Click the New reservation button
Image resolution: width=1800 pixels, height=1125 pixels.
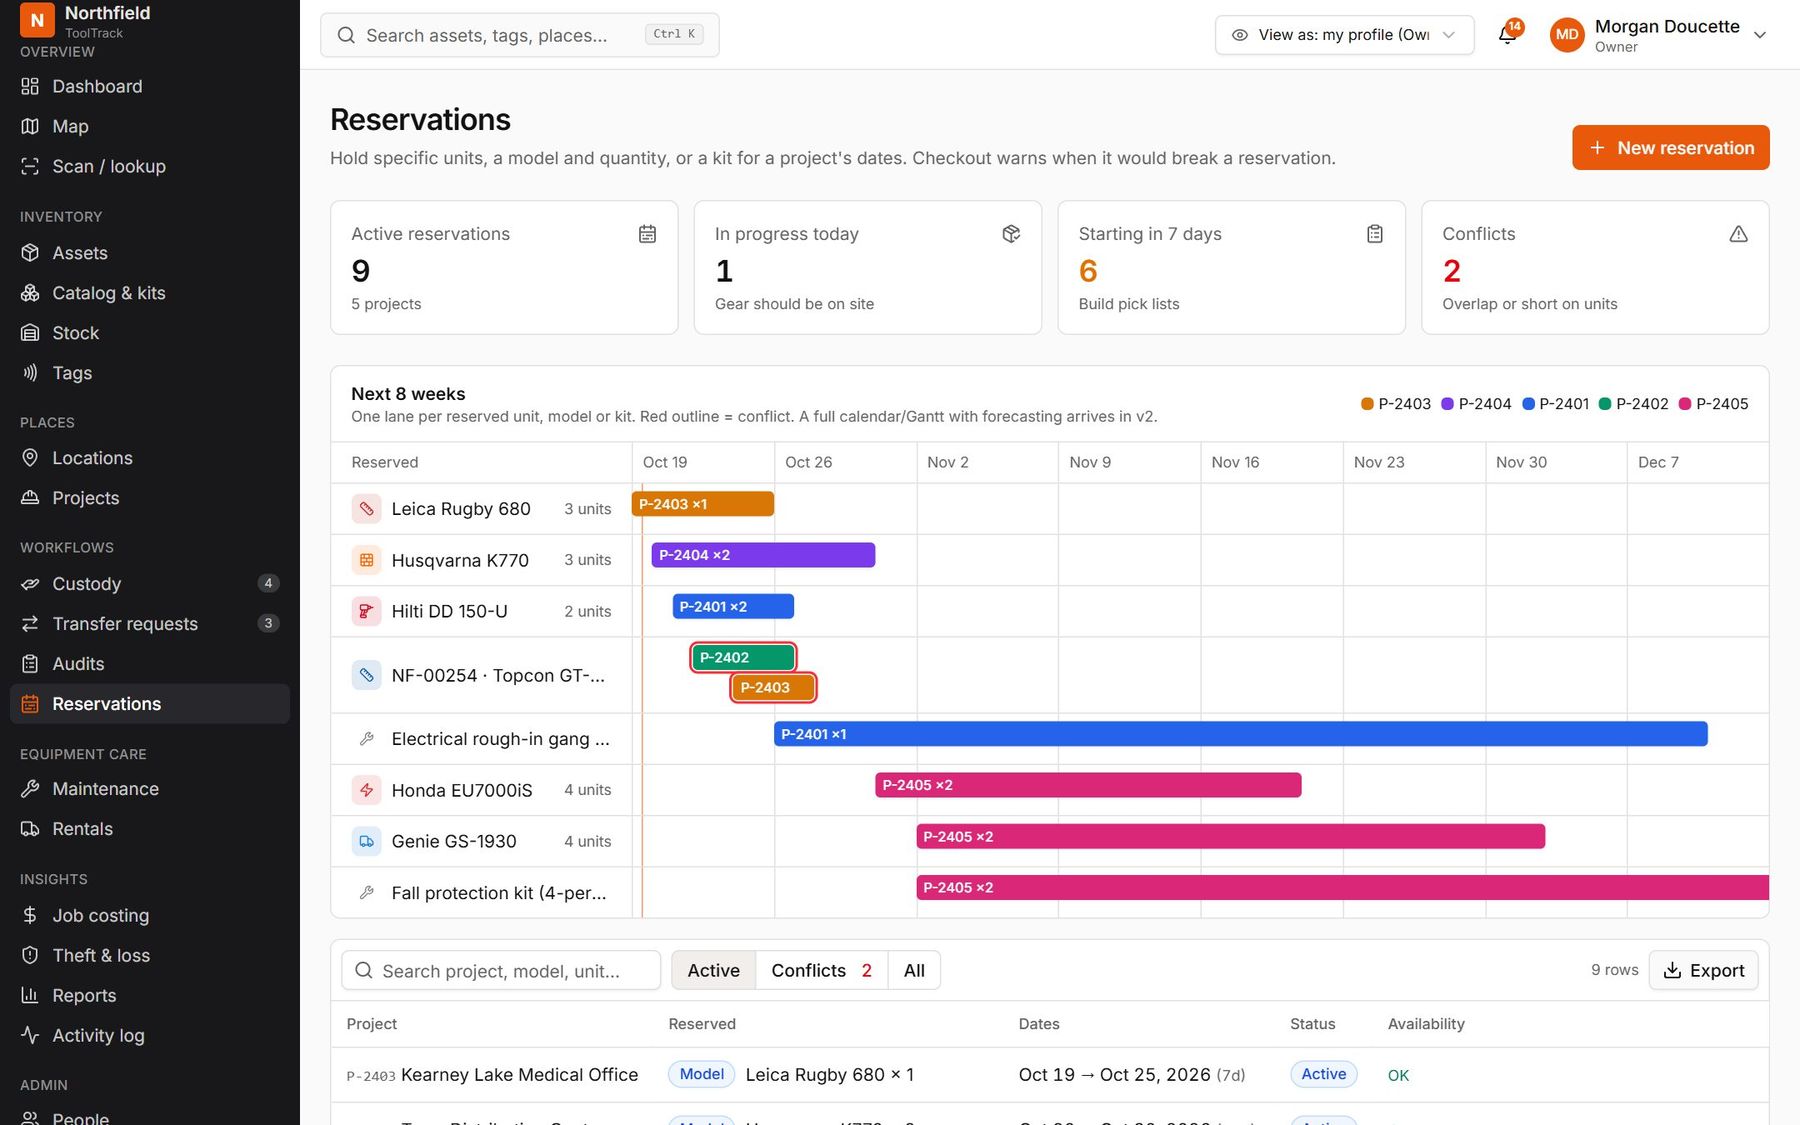[x=1670, y=148]
